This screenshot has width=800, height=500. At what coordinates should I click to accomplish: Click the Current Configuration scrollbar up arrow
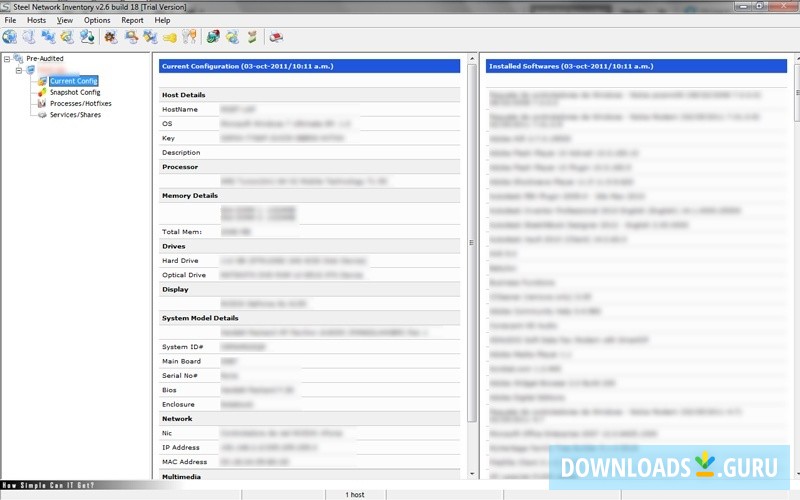[472, 59]
